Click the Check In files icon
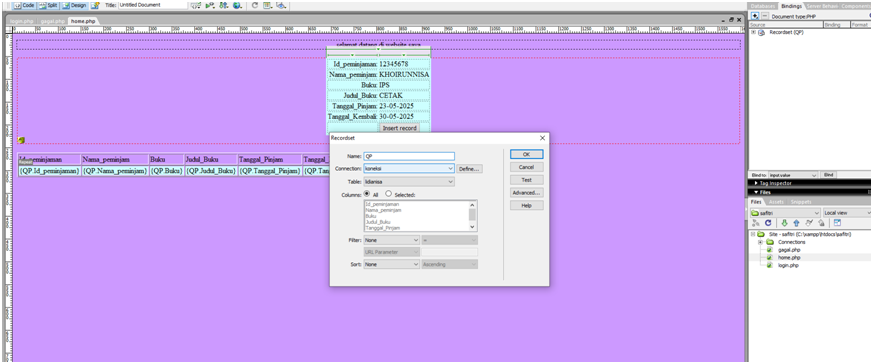The image size is (873, 364). click(x=820, y=223)
